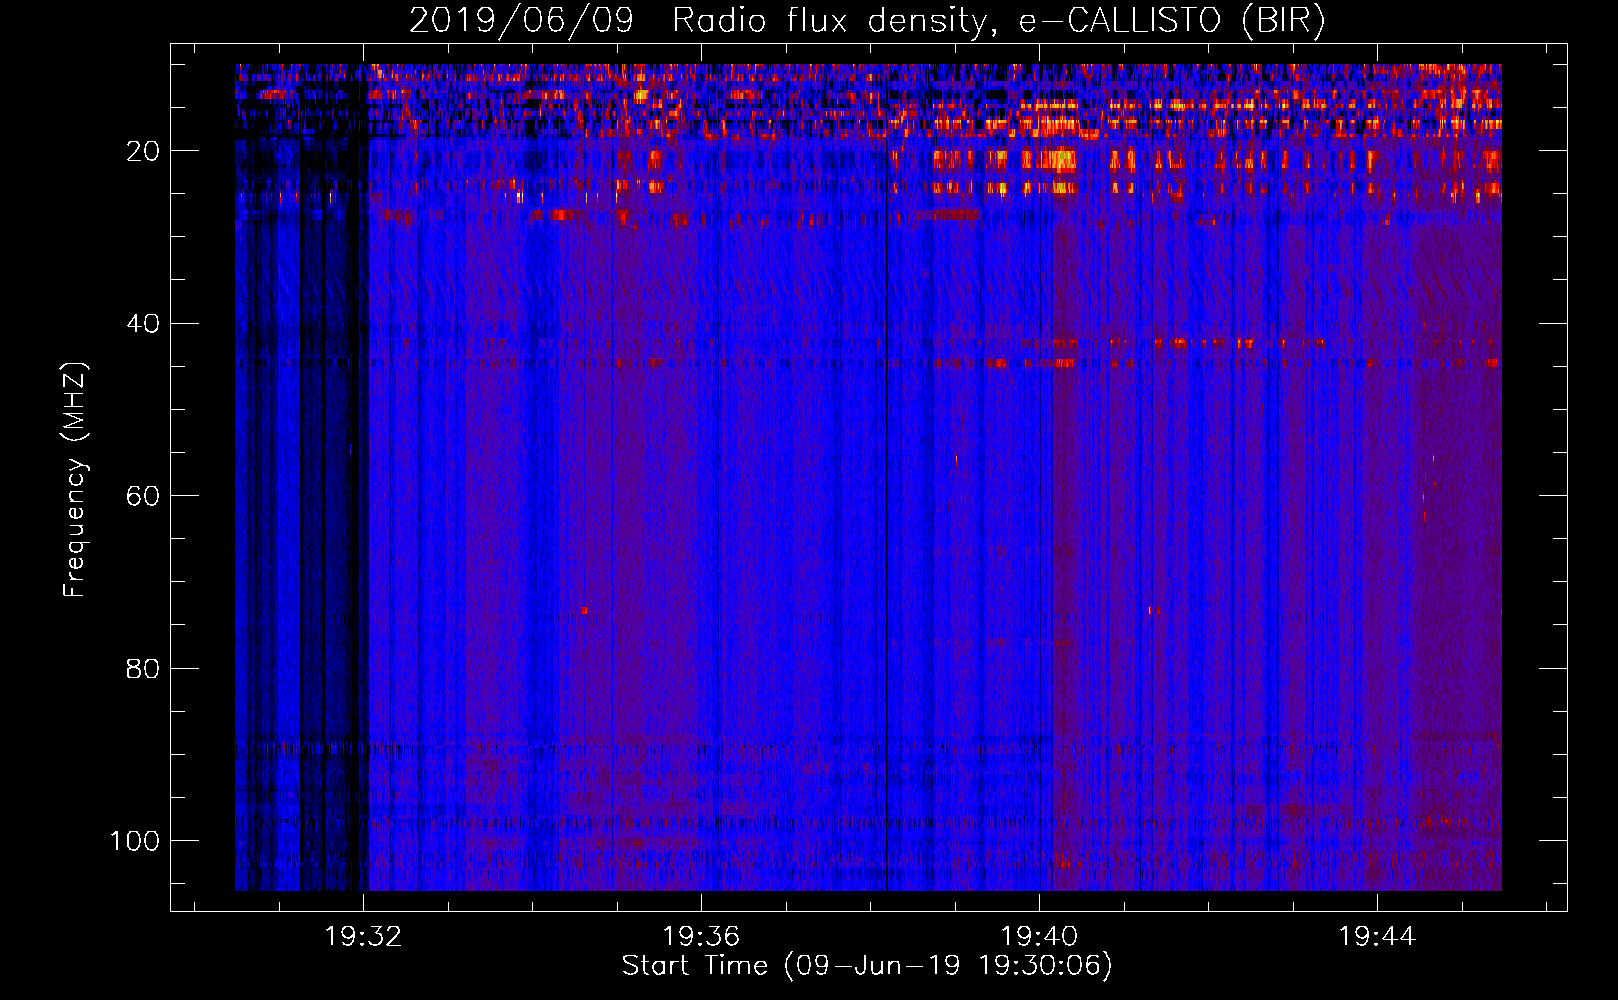Click the 20 frequency tick label
This screenshot has height=1000, width=1618.
(143, 151)
